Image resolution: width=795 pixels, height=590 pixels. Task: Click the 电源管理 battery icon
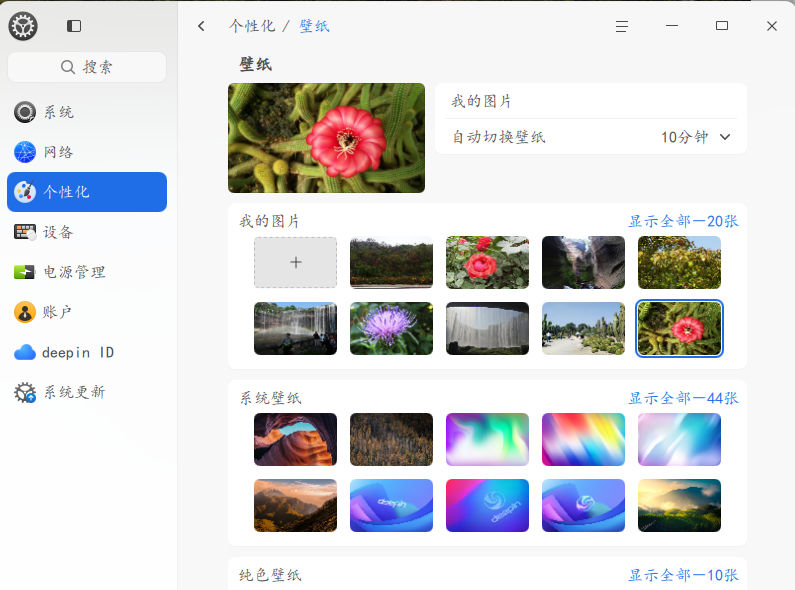[25, 272]
